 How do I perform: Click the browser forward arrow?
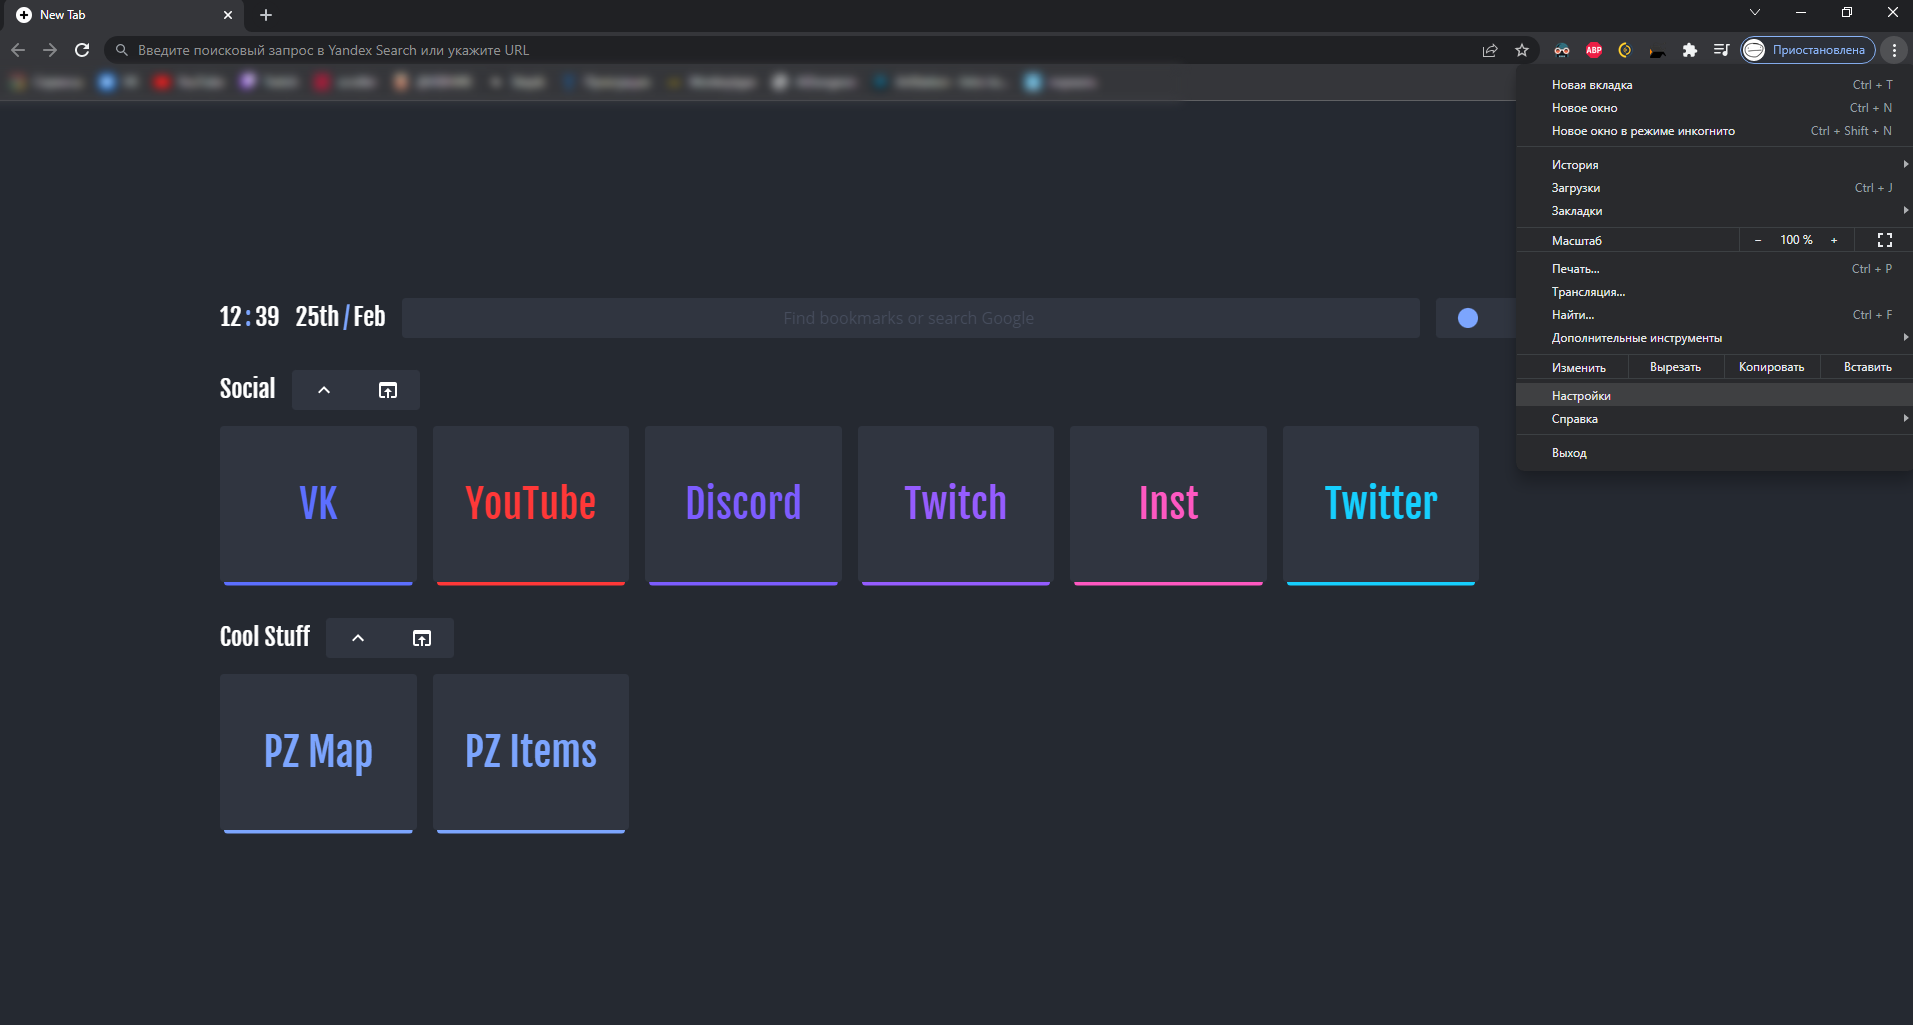tap(50, 50)
